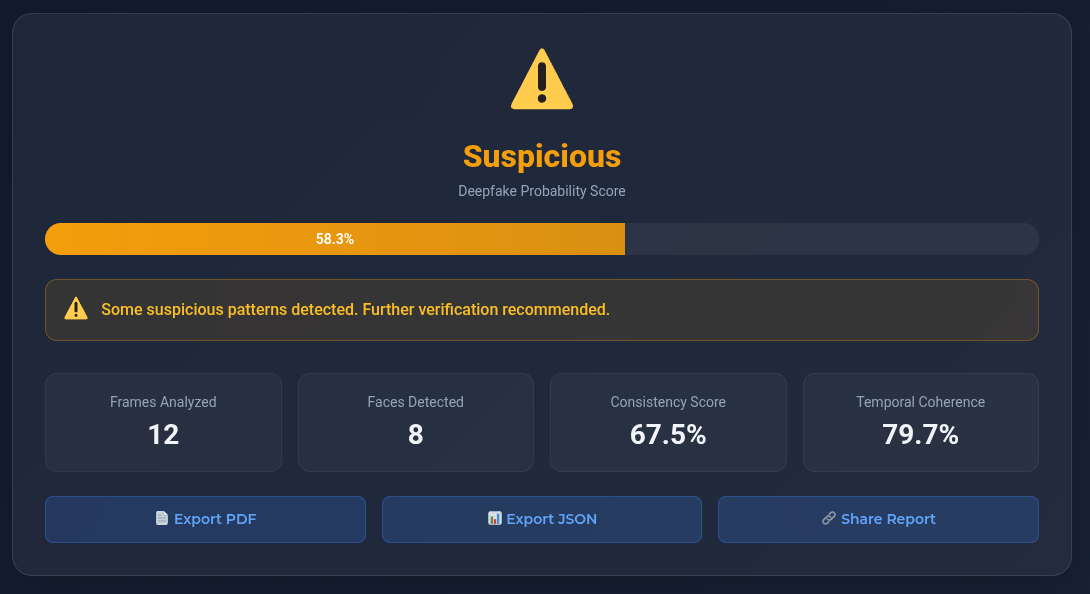The width and height of the screenshot is (1090, 594).
Task: Open the Frames Analyzed stat card
Action: [163, 421]
